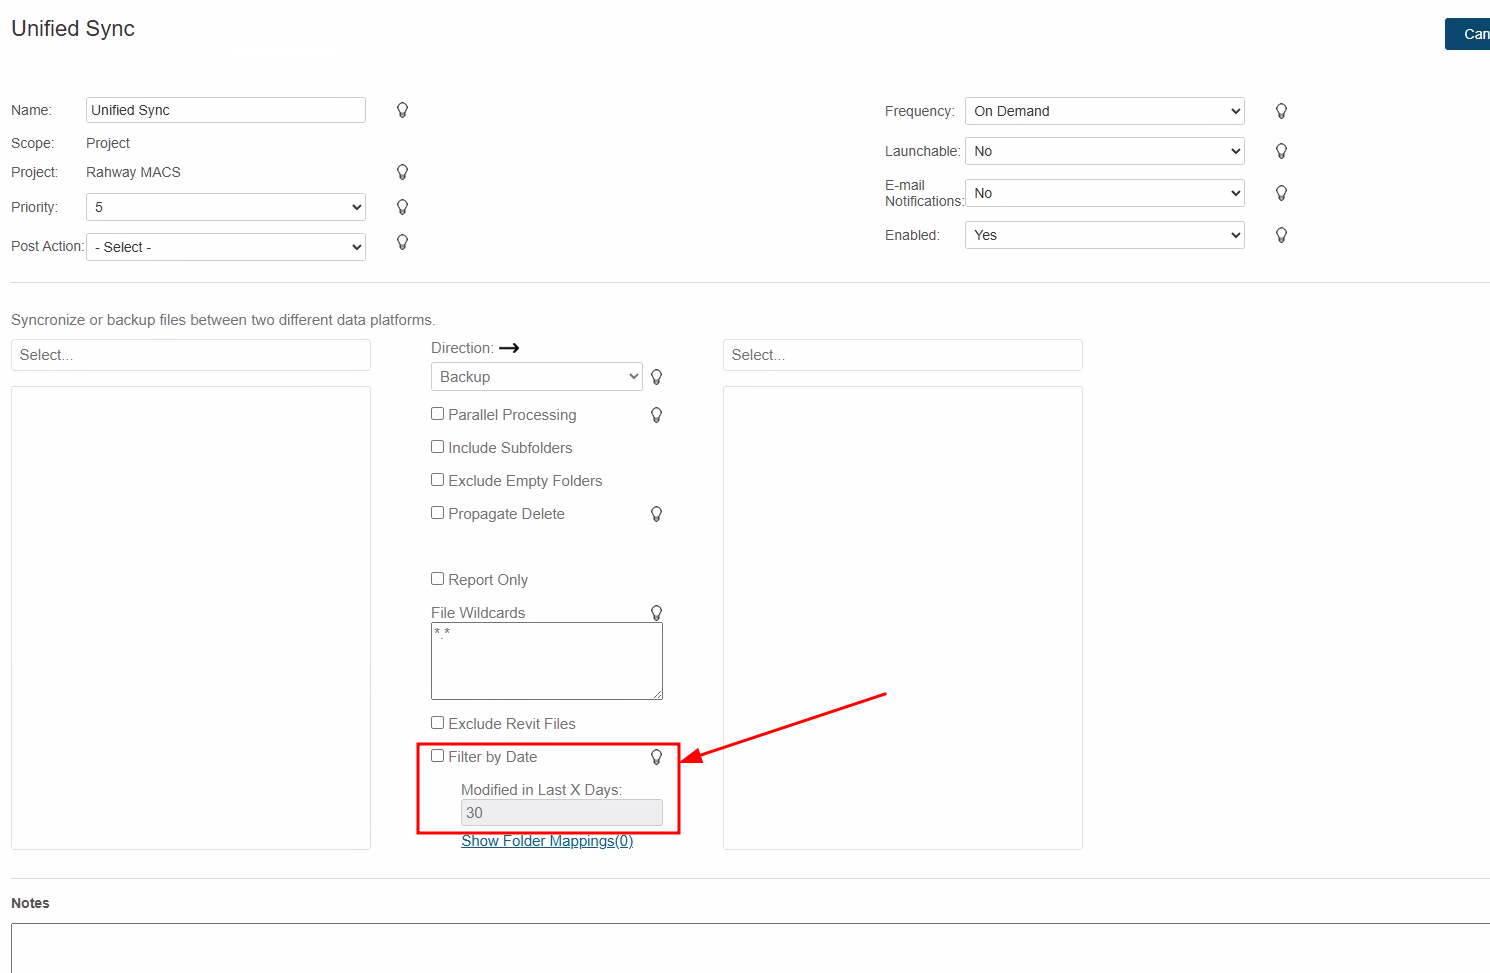Image resolution: width=1490 pixels, height=973 pixels.
Task: Click the lightbulb hint next to Launchable
Action: [1281, 151]
